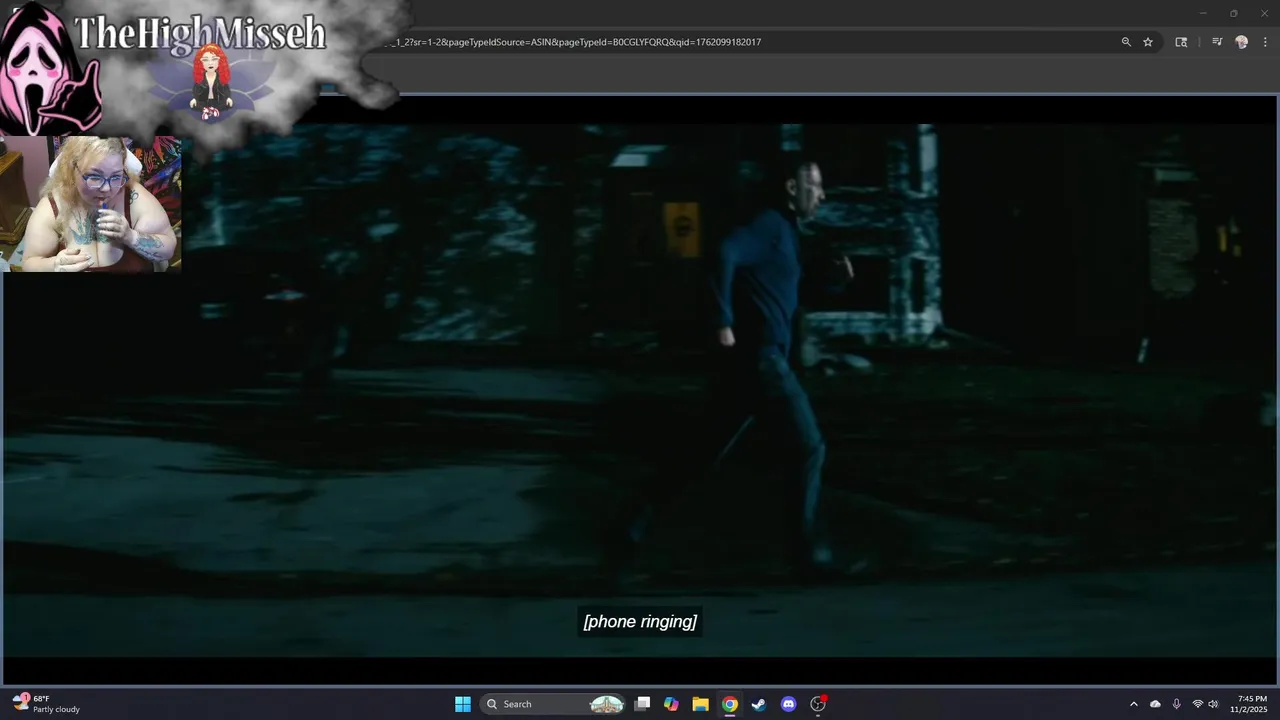Open the weather widget showing 68°F
The width and height of the screenshot is (1280, 720).
coord(46,704)
